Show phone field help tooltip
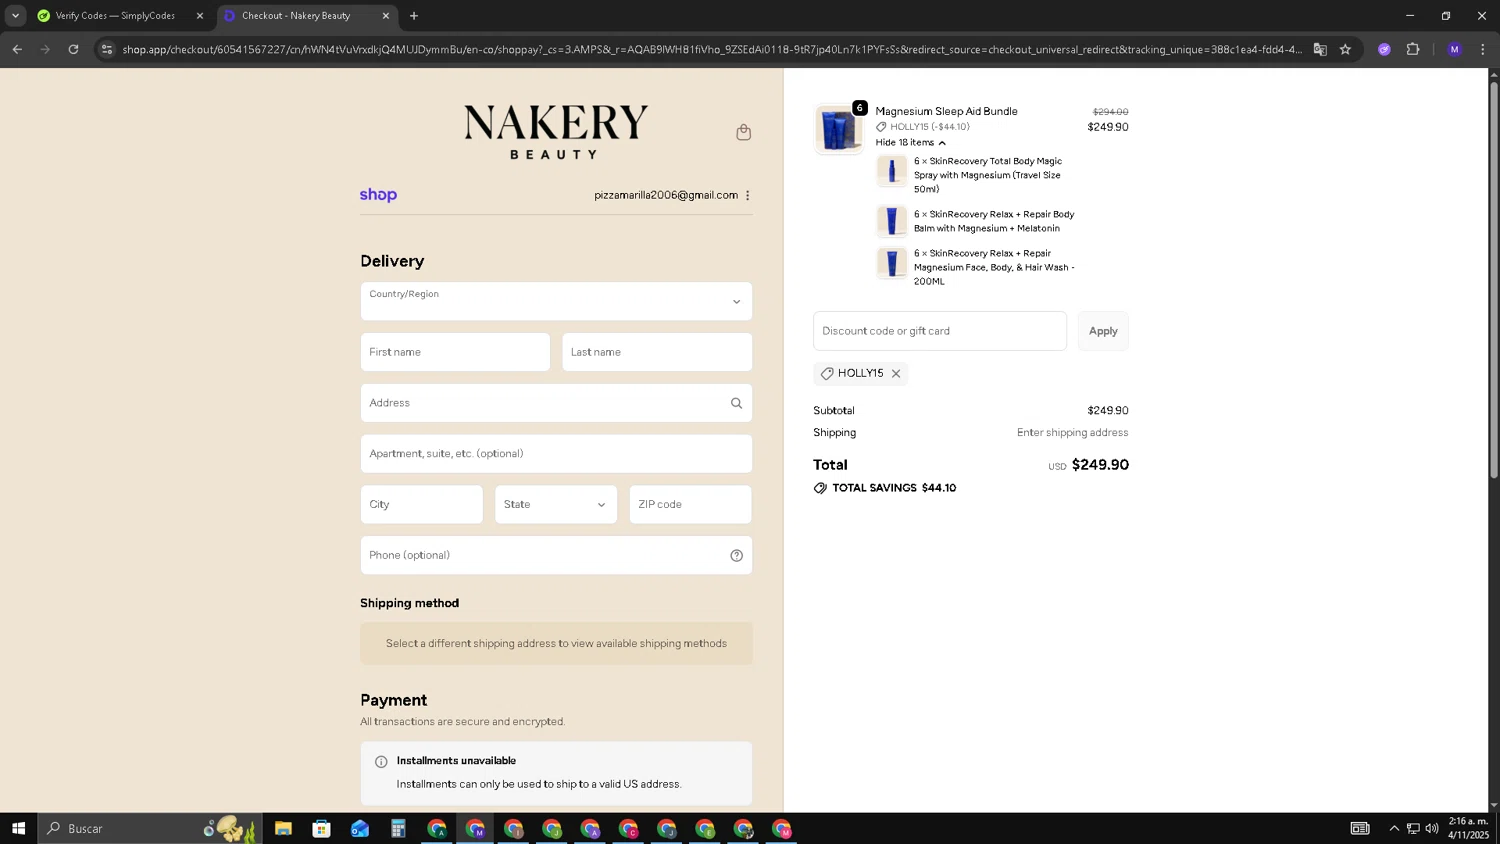The height and width of the screenshot is (844, 1500). click(736, 555)
